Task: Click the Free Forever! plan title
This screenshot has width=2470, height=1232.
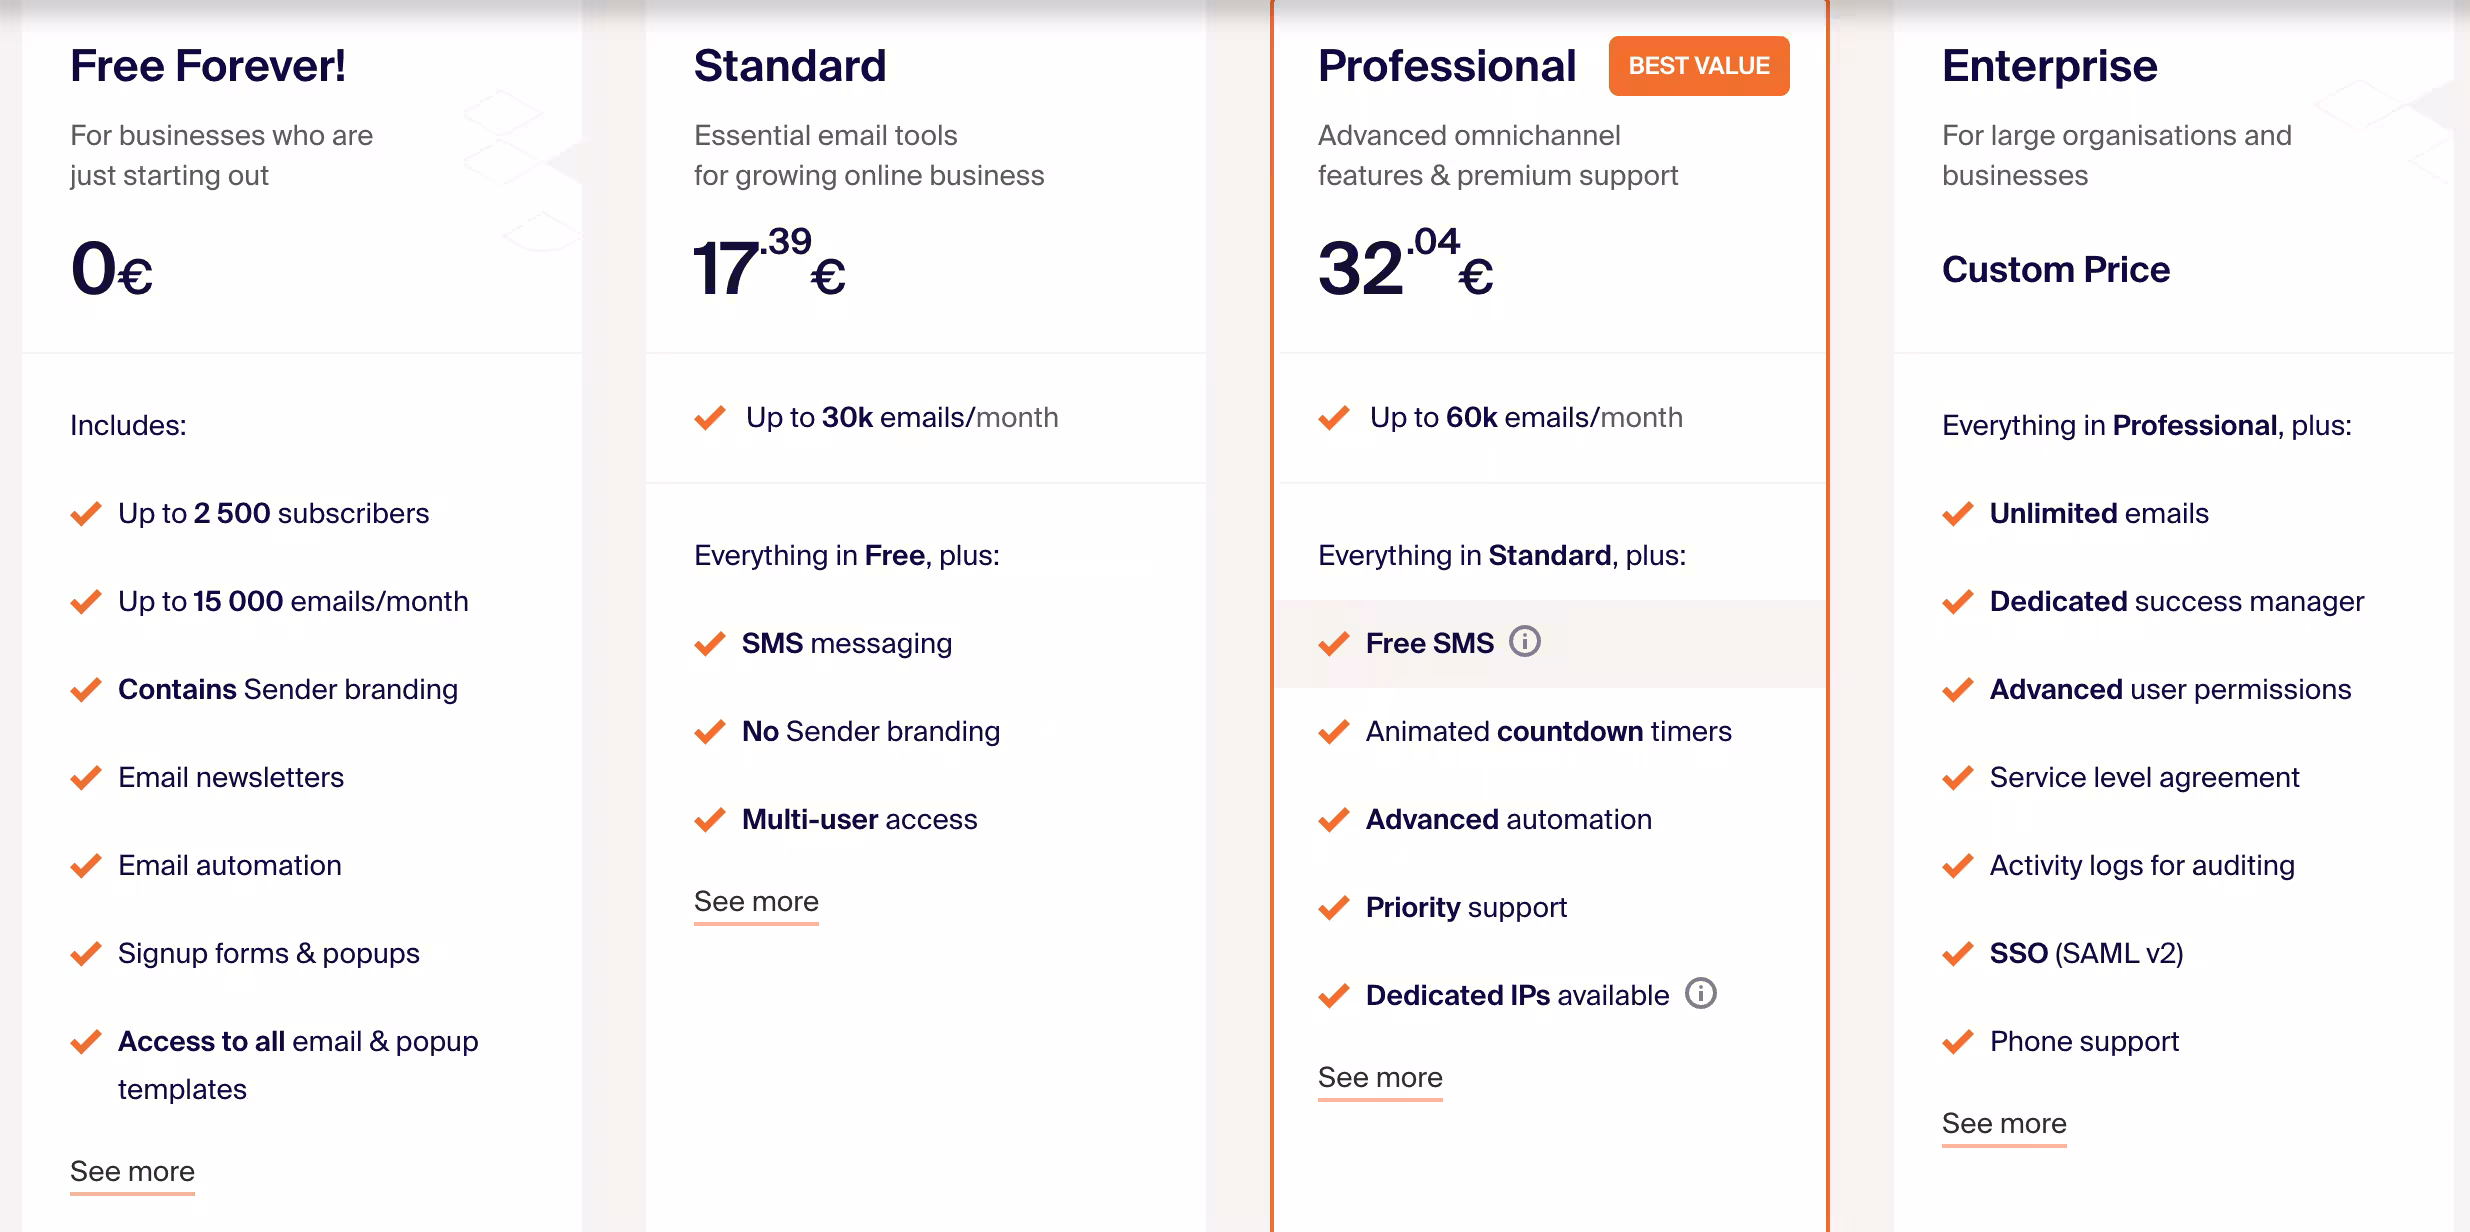Action: [x=208, y=66]
